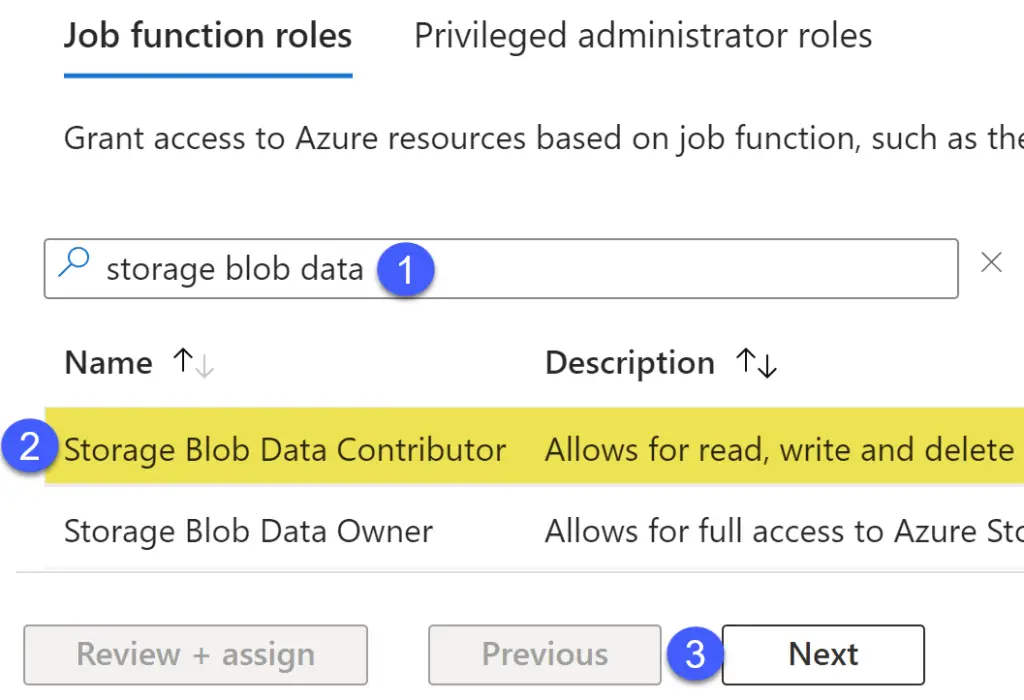Click the ascending sort arrow next to Description
Viewport: 1024px width, 700px height.
(x=748, y=360)
